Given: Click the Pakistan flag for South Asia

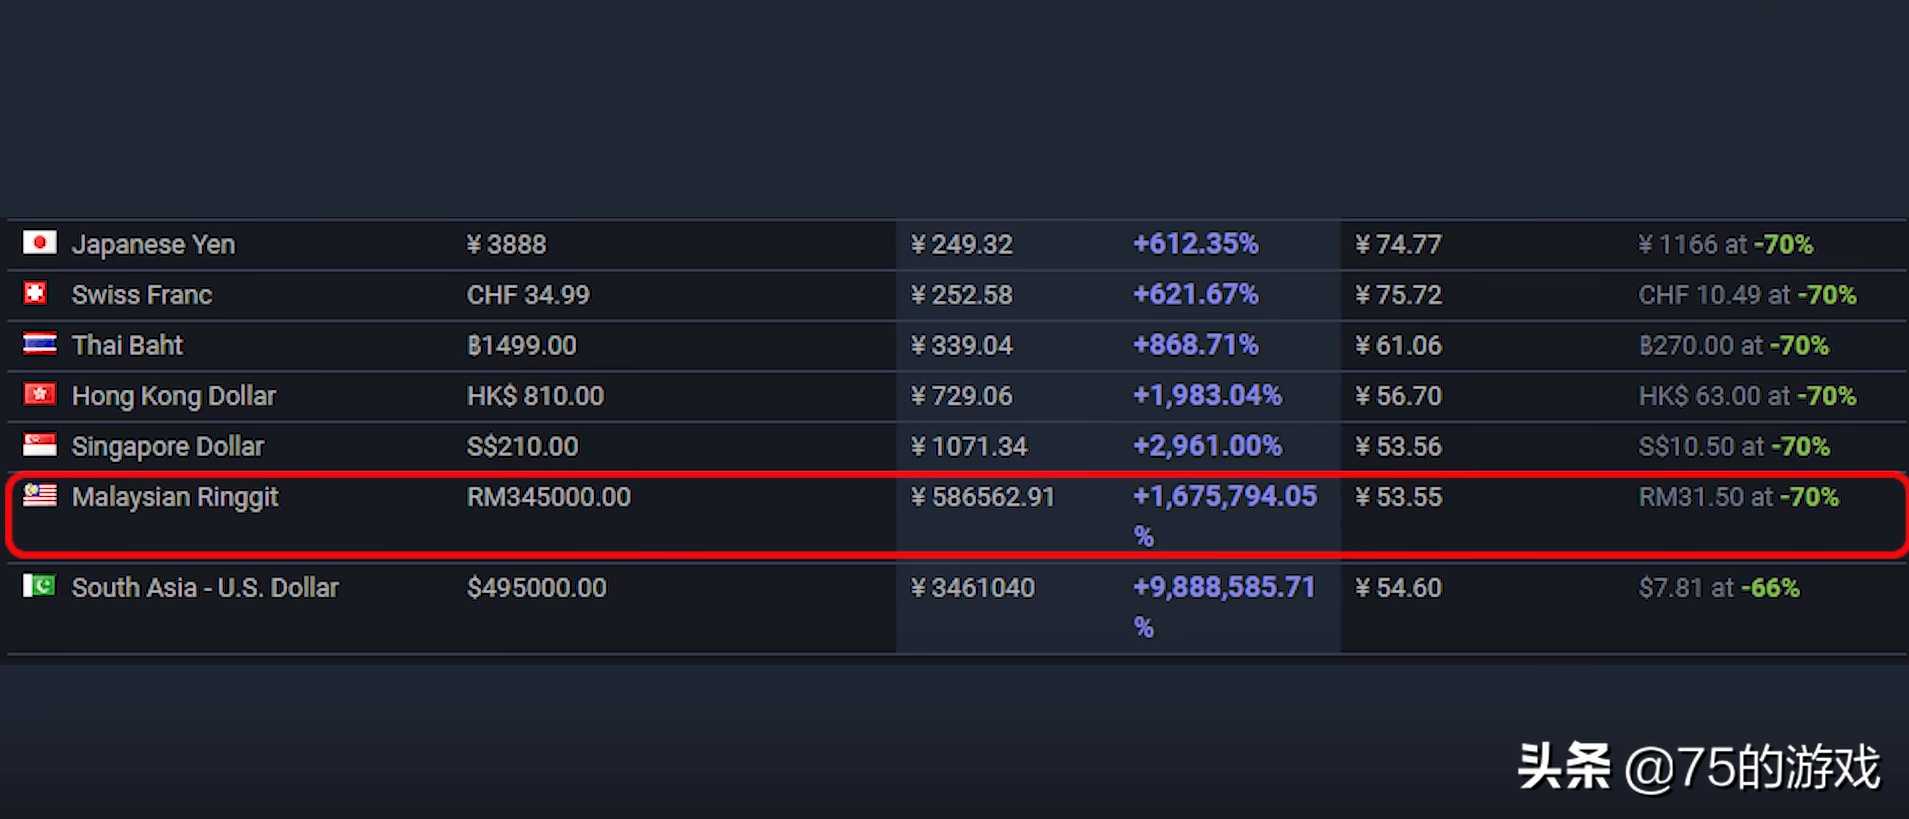Looking at the screenshot, I should pos(40,586).
